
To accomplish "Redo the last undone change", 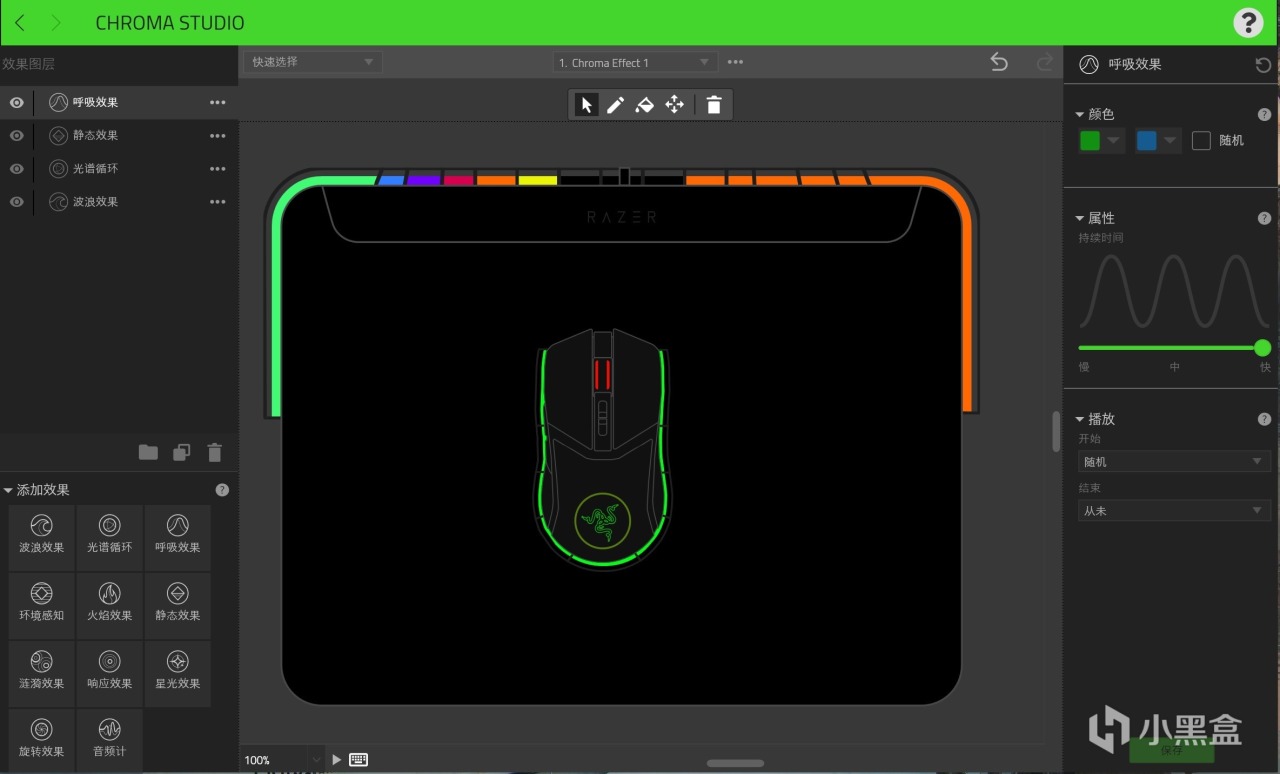I will coord(1045,62).
